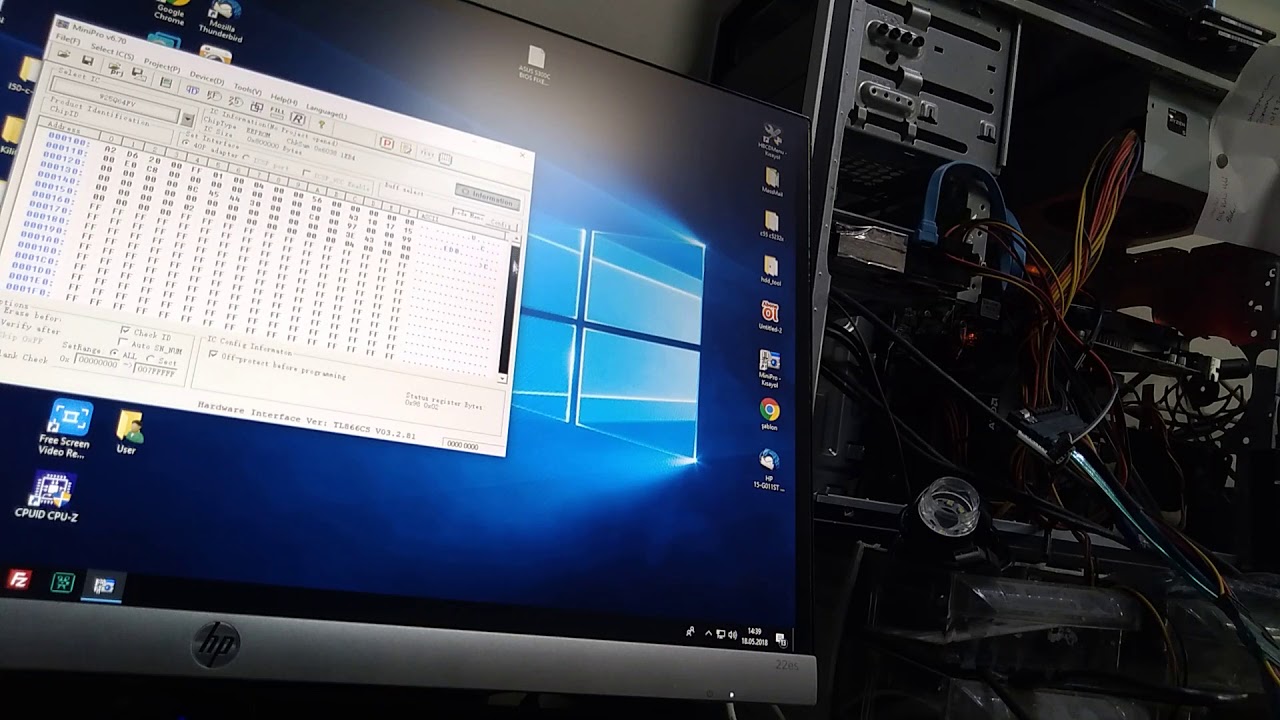Open the Project menu

(x=160, y=64)
